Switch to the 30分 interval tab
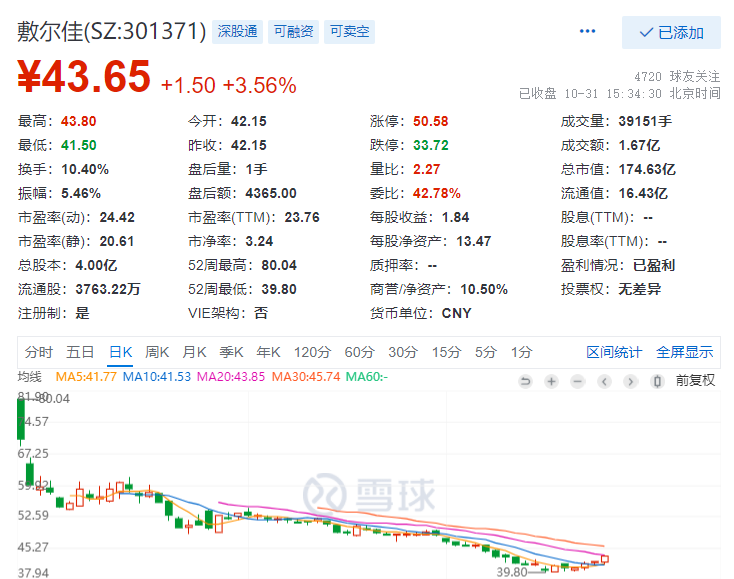Screen dimensions: 734x579 (x=403, y=352)
